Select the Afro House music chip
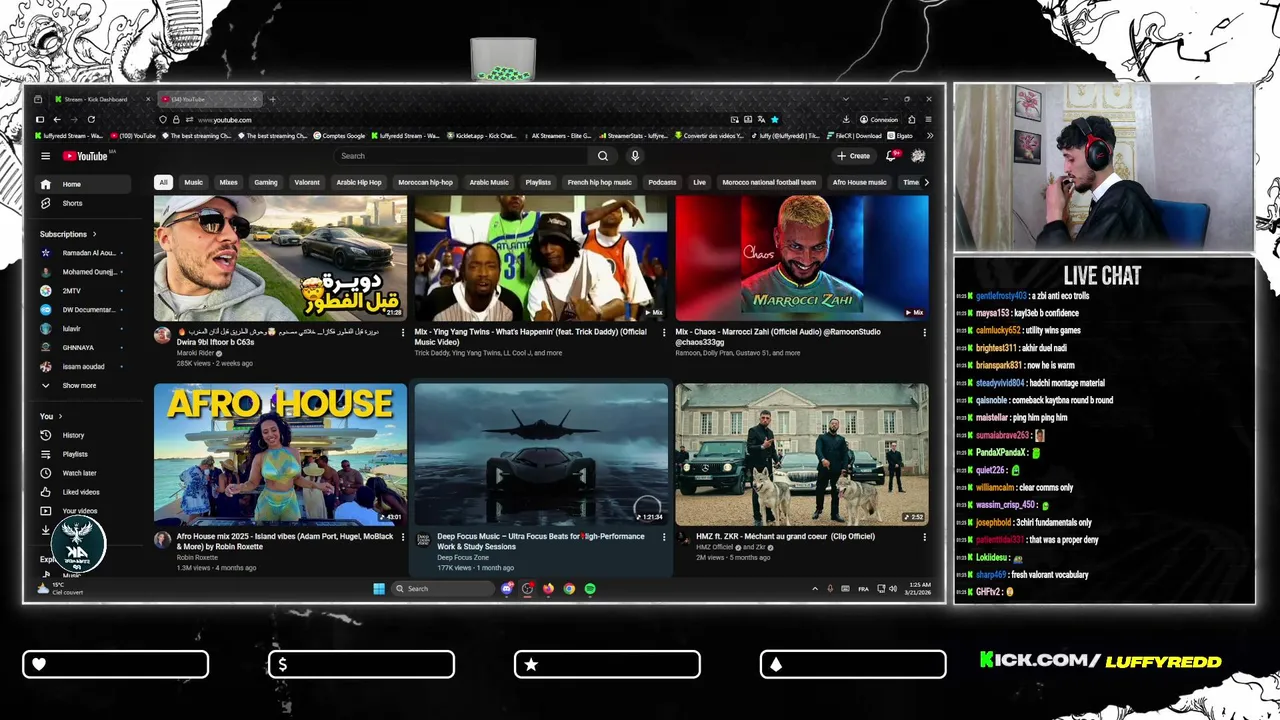The width and height of the screenshot is (1280, 720). (x=860, y=182)
